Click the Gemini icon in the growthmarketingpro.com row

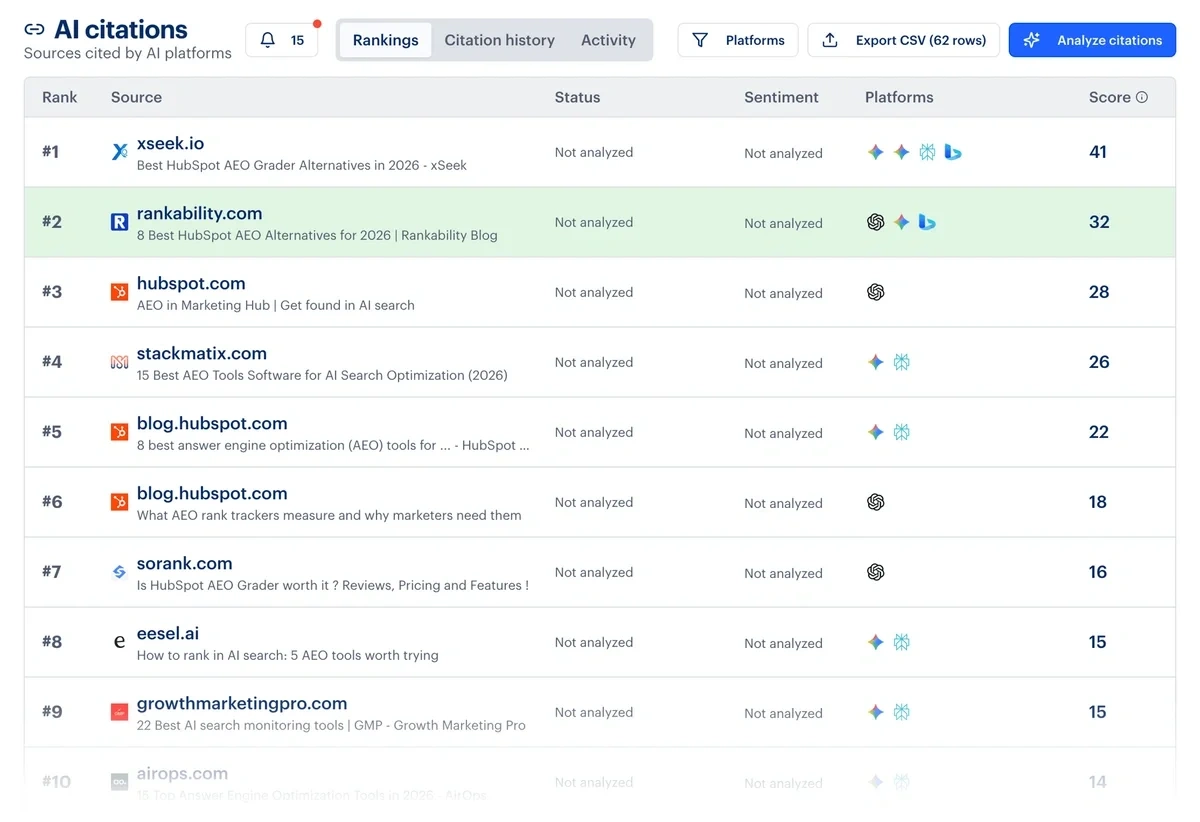(x=876, y=712)
